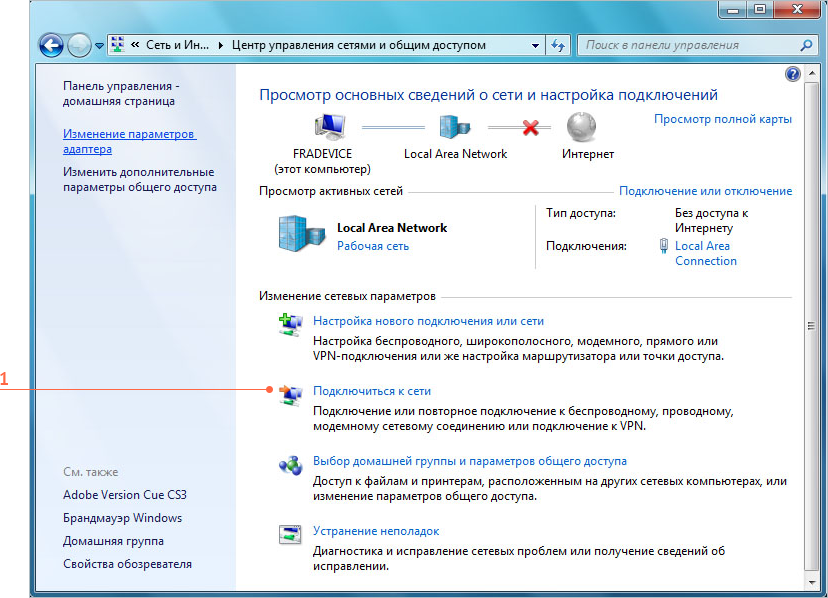Click the См. также label
This screenshot has height=598, width=828.
click(91, 472)
